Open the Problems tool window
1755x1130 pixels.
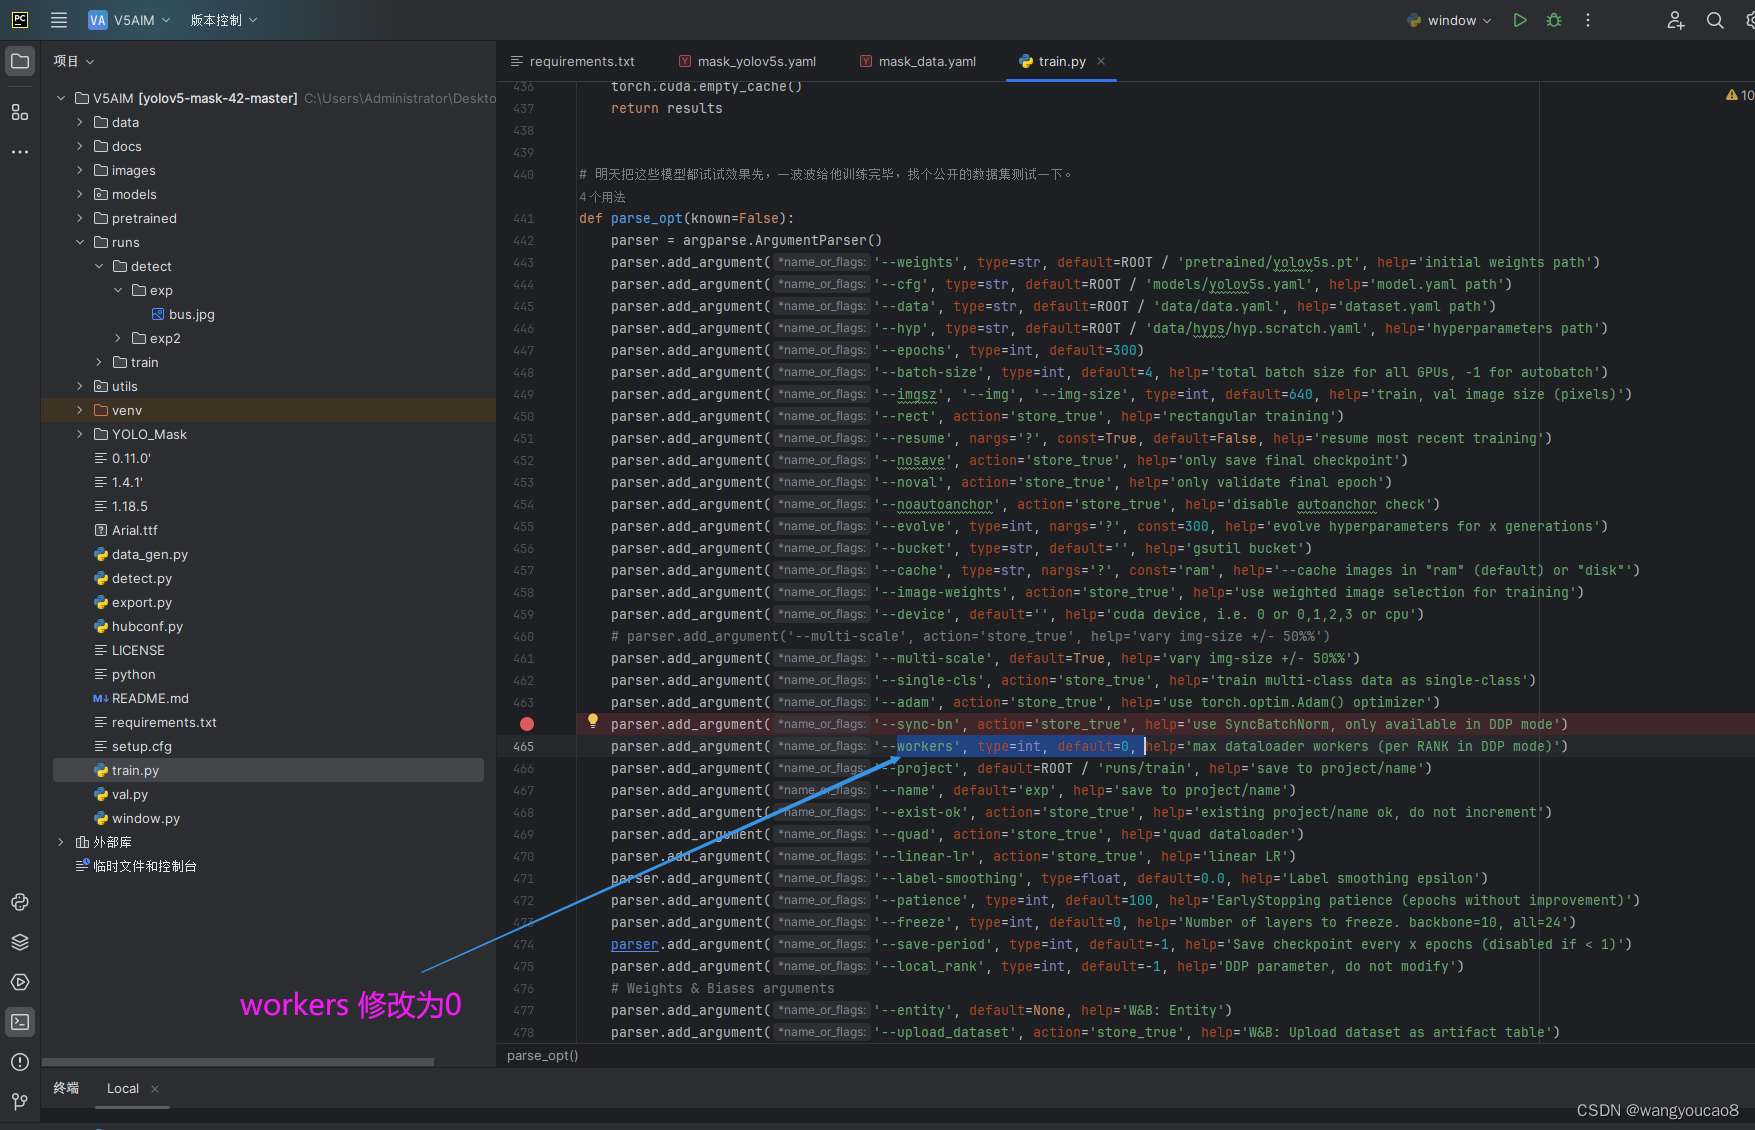[x=20, y=1062]
